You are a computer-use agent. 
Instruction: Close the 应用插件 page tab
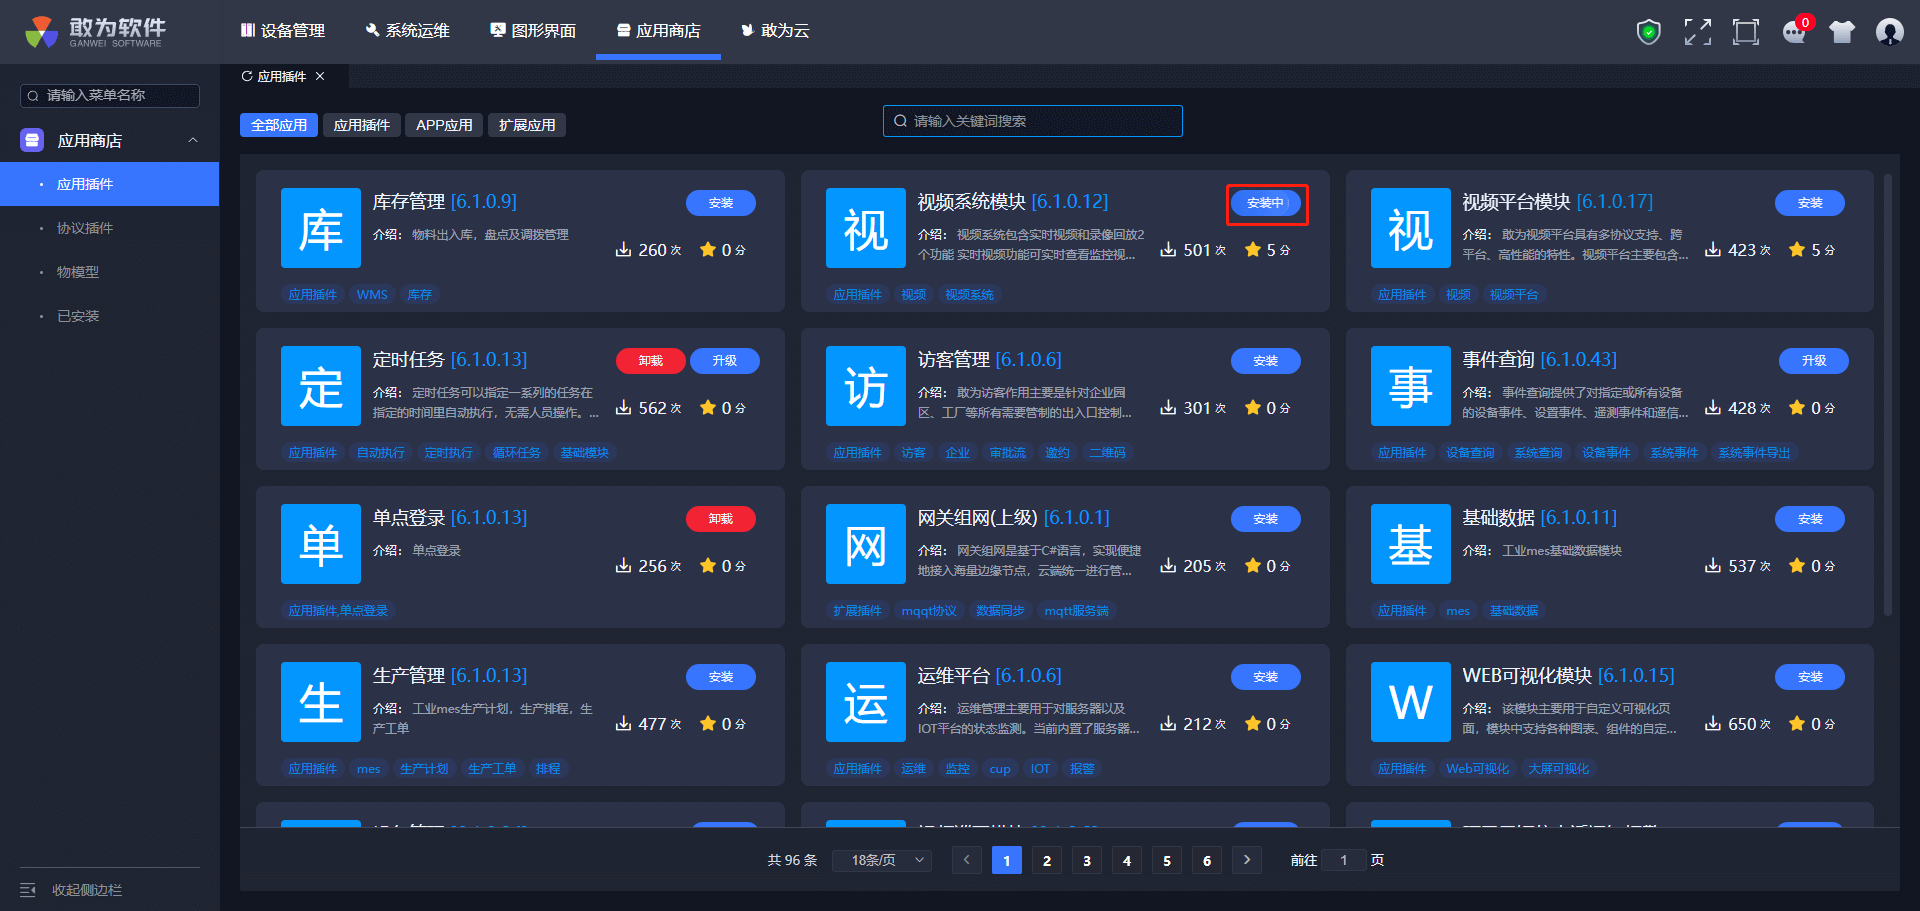click(320, 76)
